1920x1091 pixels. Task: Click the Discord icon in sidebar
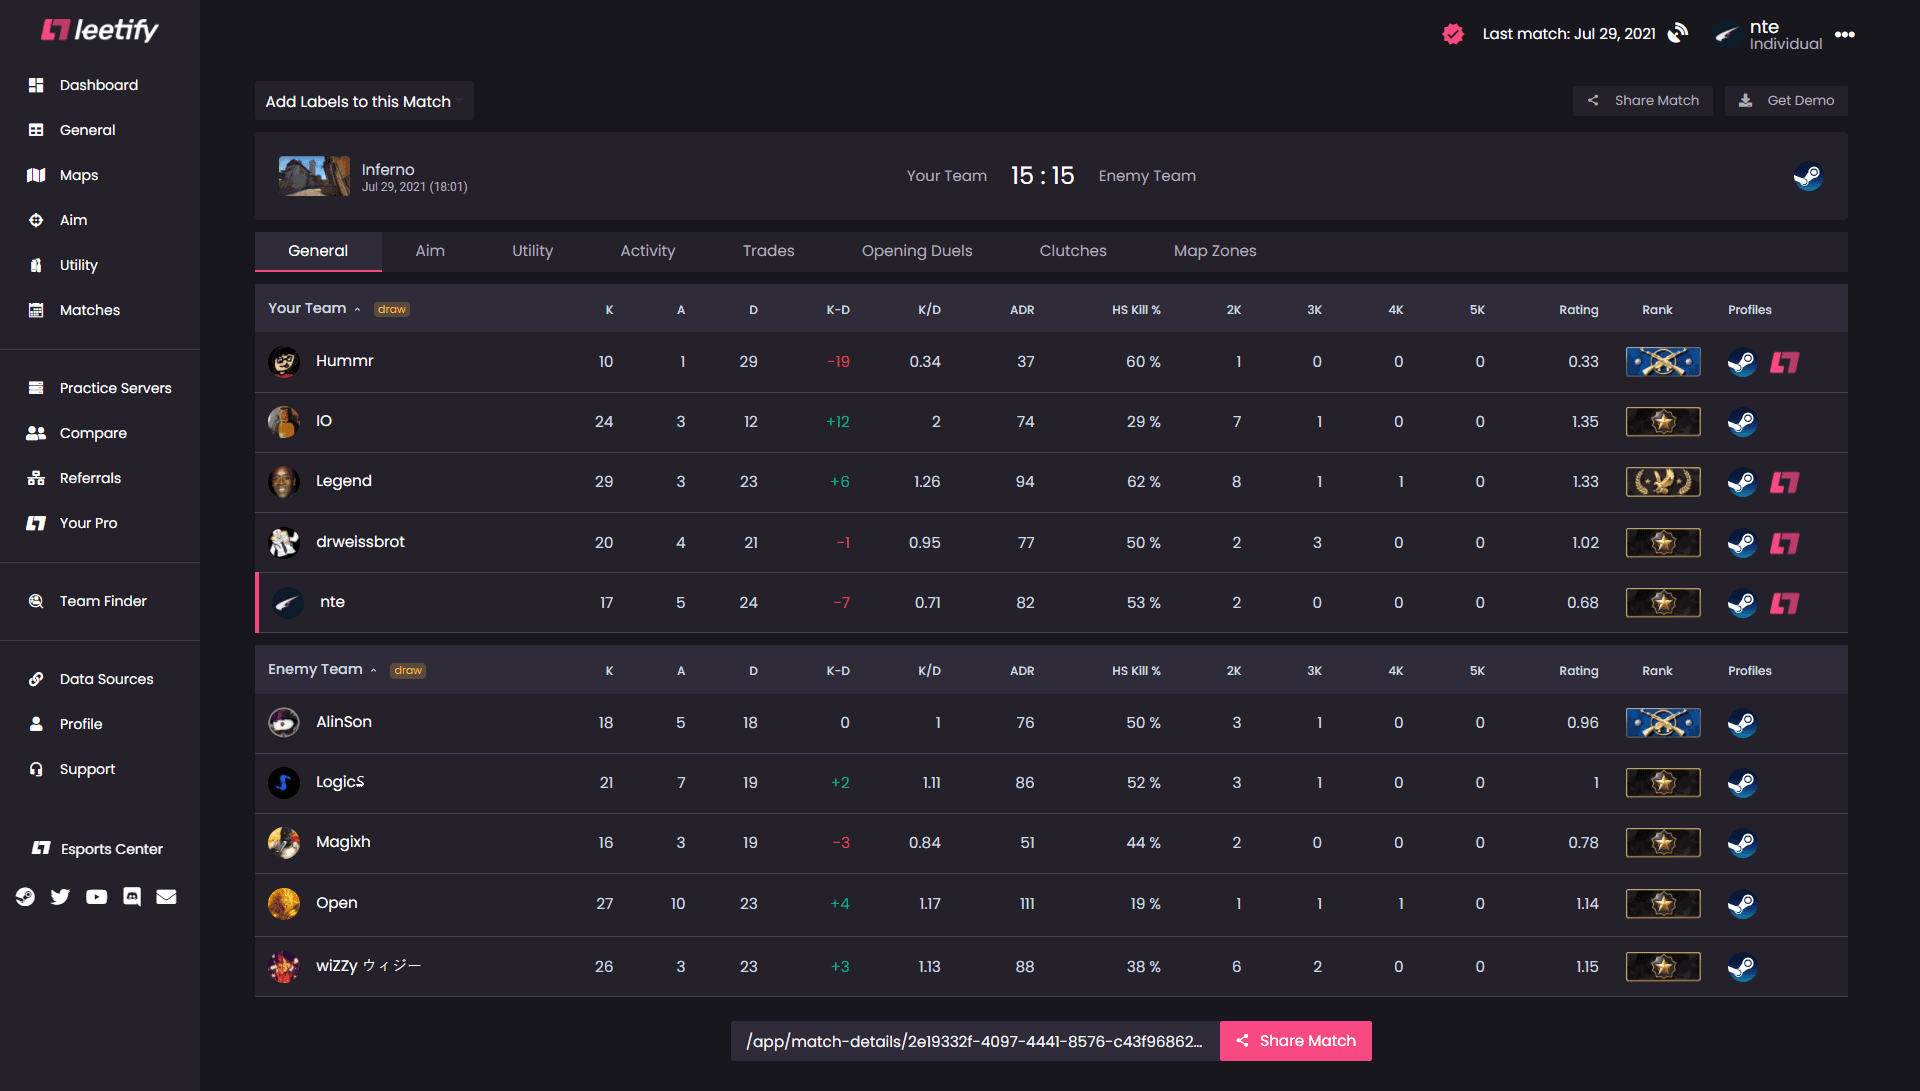(132, 896)
